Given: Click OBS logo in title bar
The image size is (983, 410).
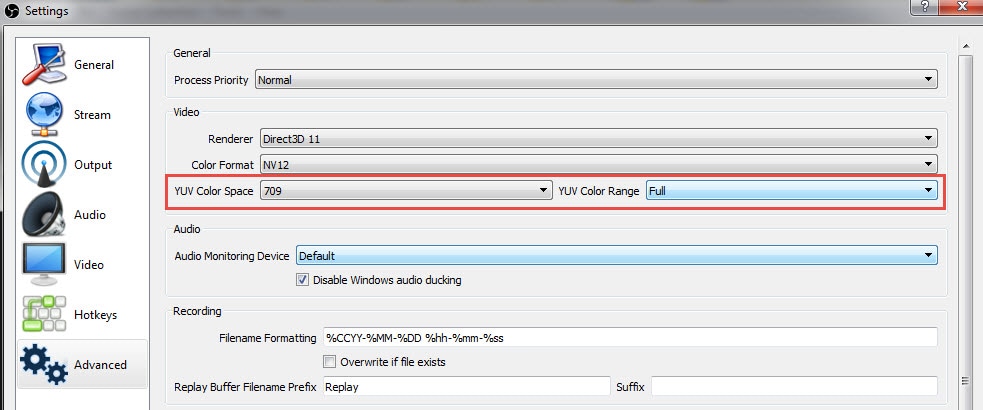Looking at the screenshot, I should pyautogui.click(x=12, y=11).
